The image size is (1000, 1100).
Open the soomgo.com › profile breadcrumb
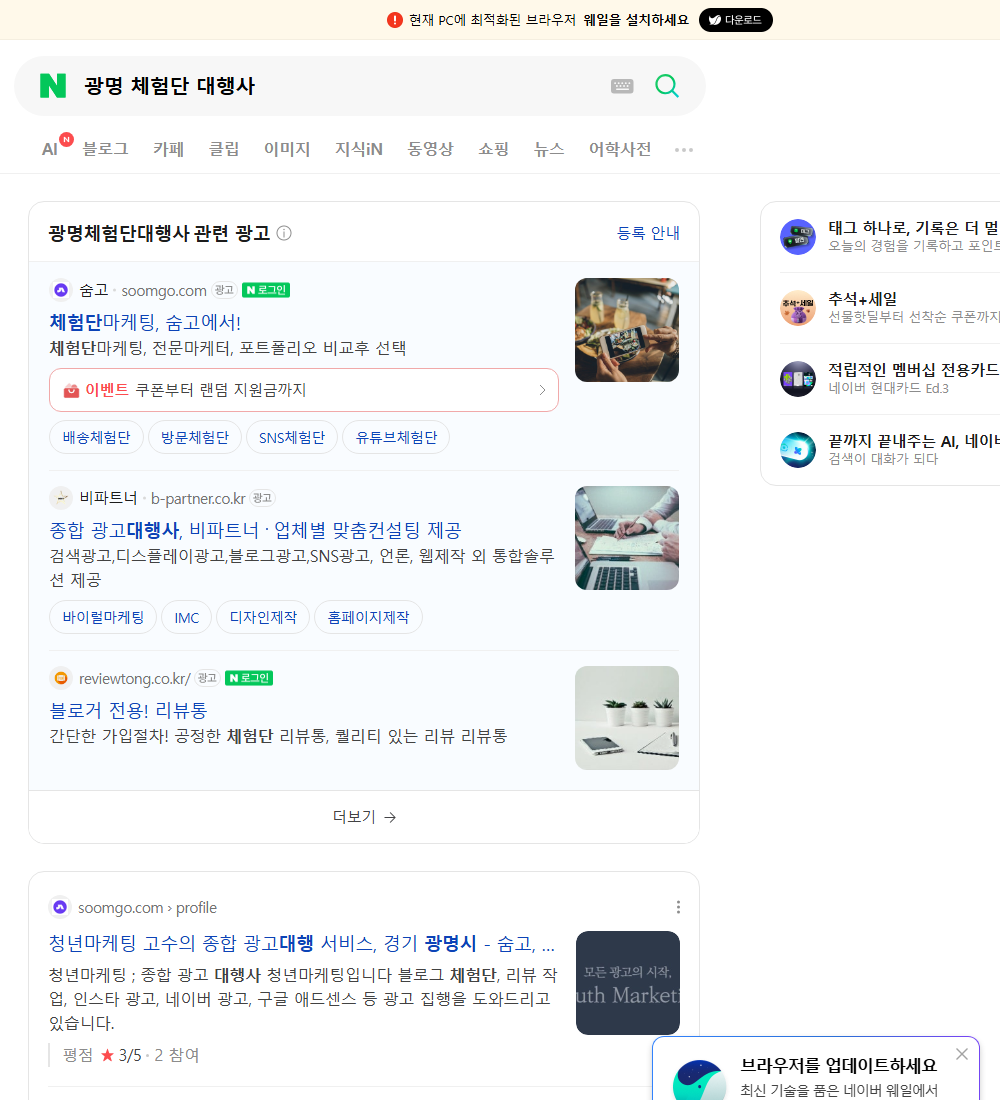tap(147, 907)
